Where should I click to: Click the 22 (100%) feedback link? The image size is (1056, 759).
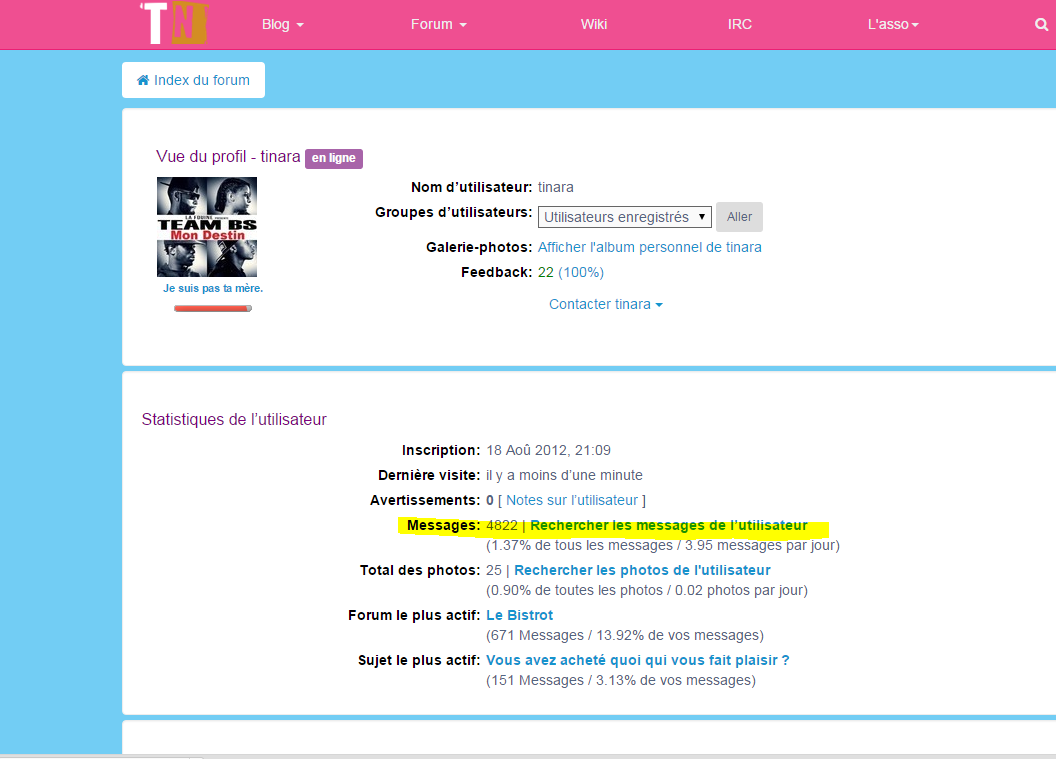570,272
